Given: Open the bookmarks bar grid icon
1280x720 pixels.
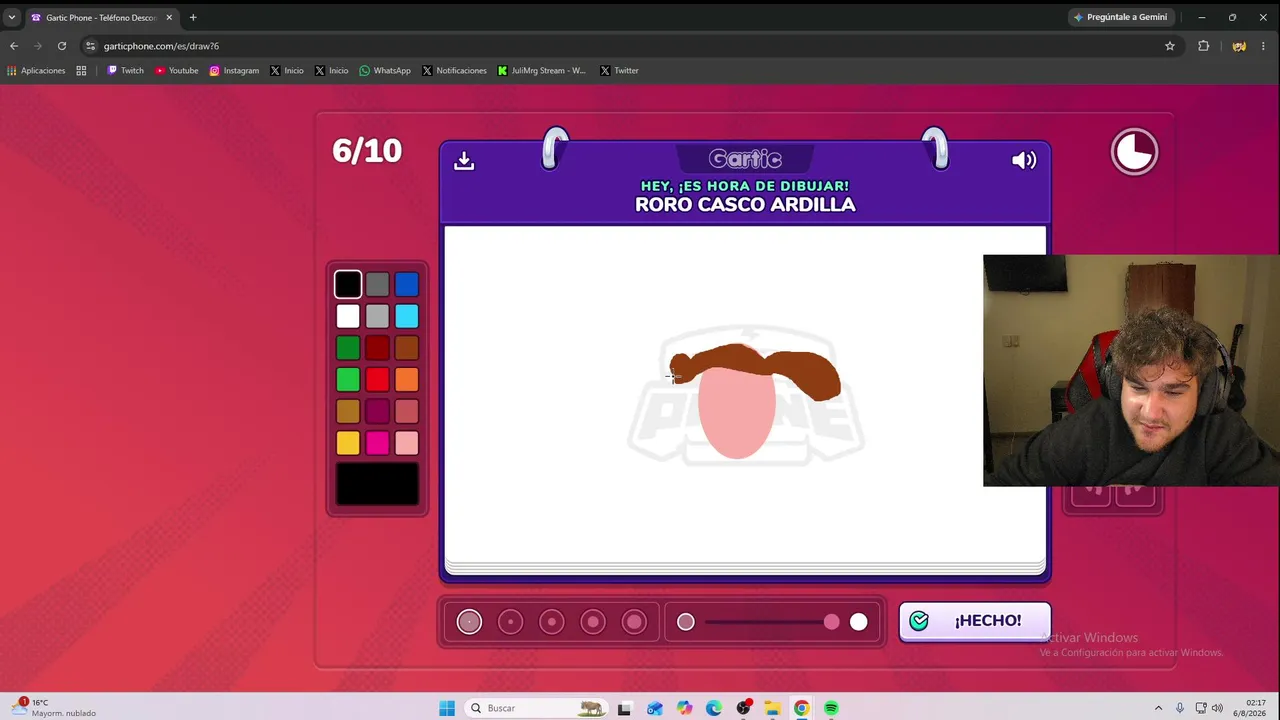Looking at the screenshot, I should click(81, 71).
